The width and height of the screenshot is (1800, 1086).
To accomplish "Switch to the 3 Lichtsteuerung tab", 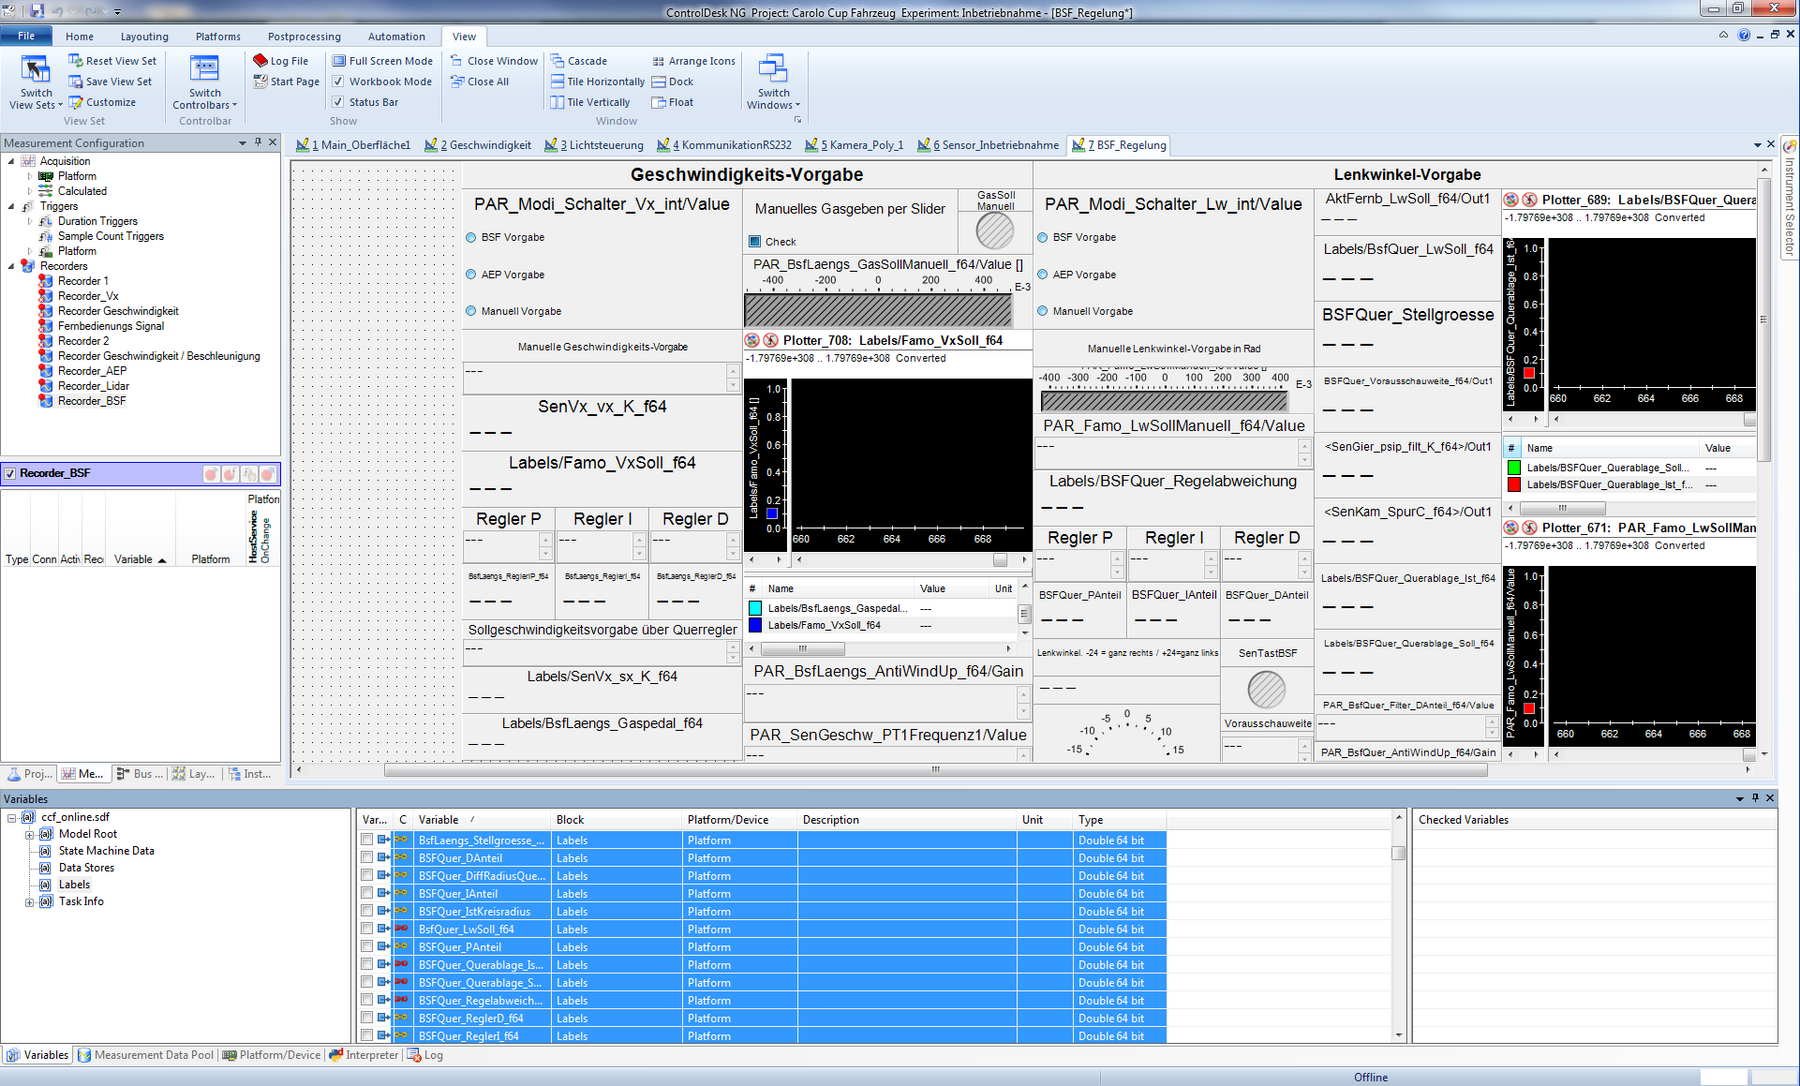I will 594,145.
